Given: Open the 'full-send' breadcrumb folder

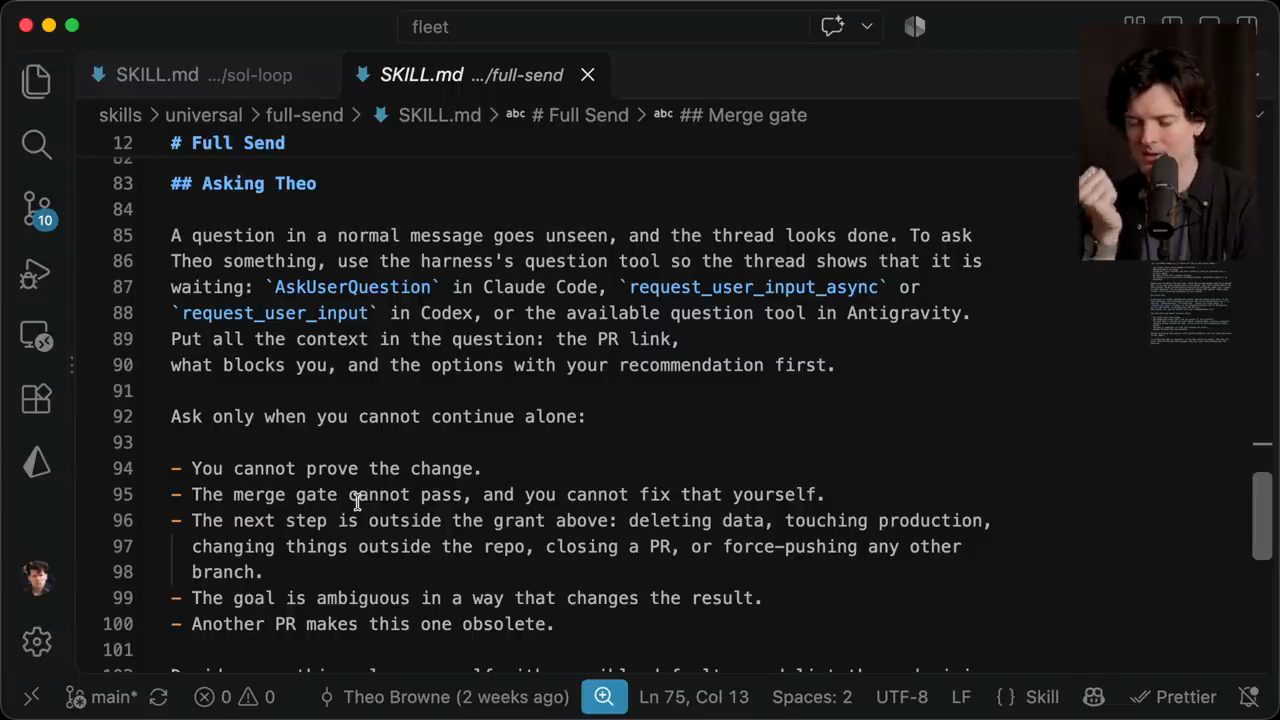Looking at the screenshot, I should (304, 115).
